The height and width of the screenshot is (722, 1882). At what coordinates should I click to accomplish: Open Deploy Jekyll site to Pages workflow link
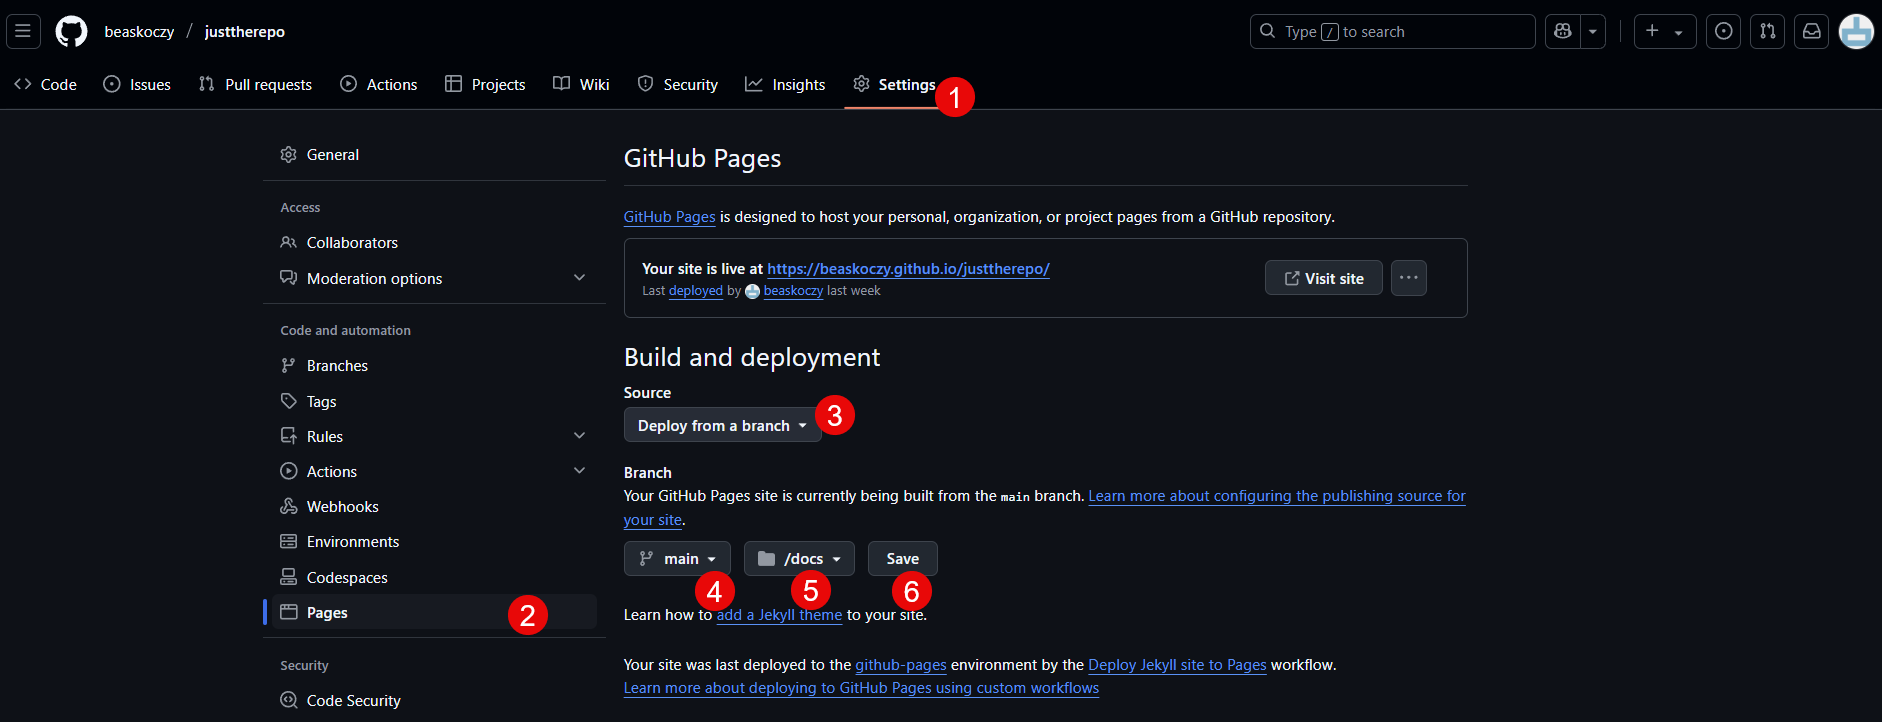point(1177,665)
